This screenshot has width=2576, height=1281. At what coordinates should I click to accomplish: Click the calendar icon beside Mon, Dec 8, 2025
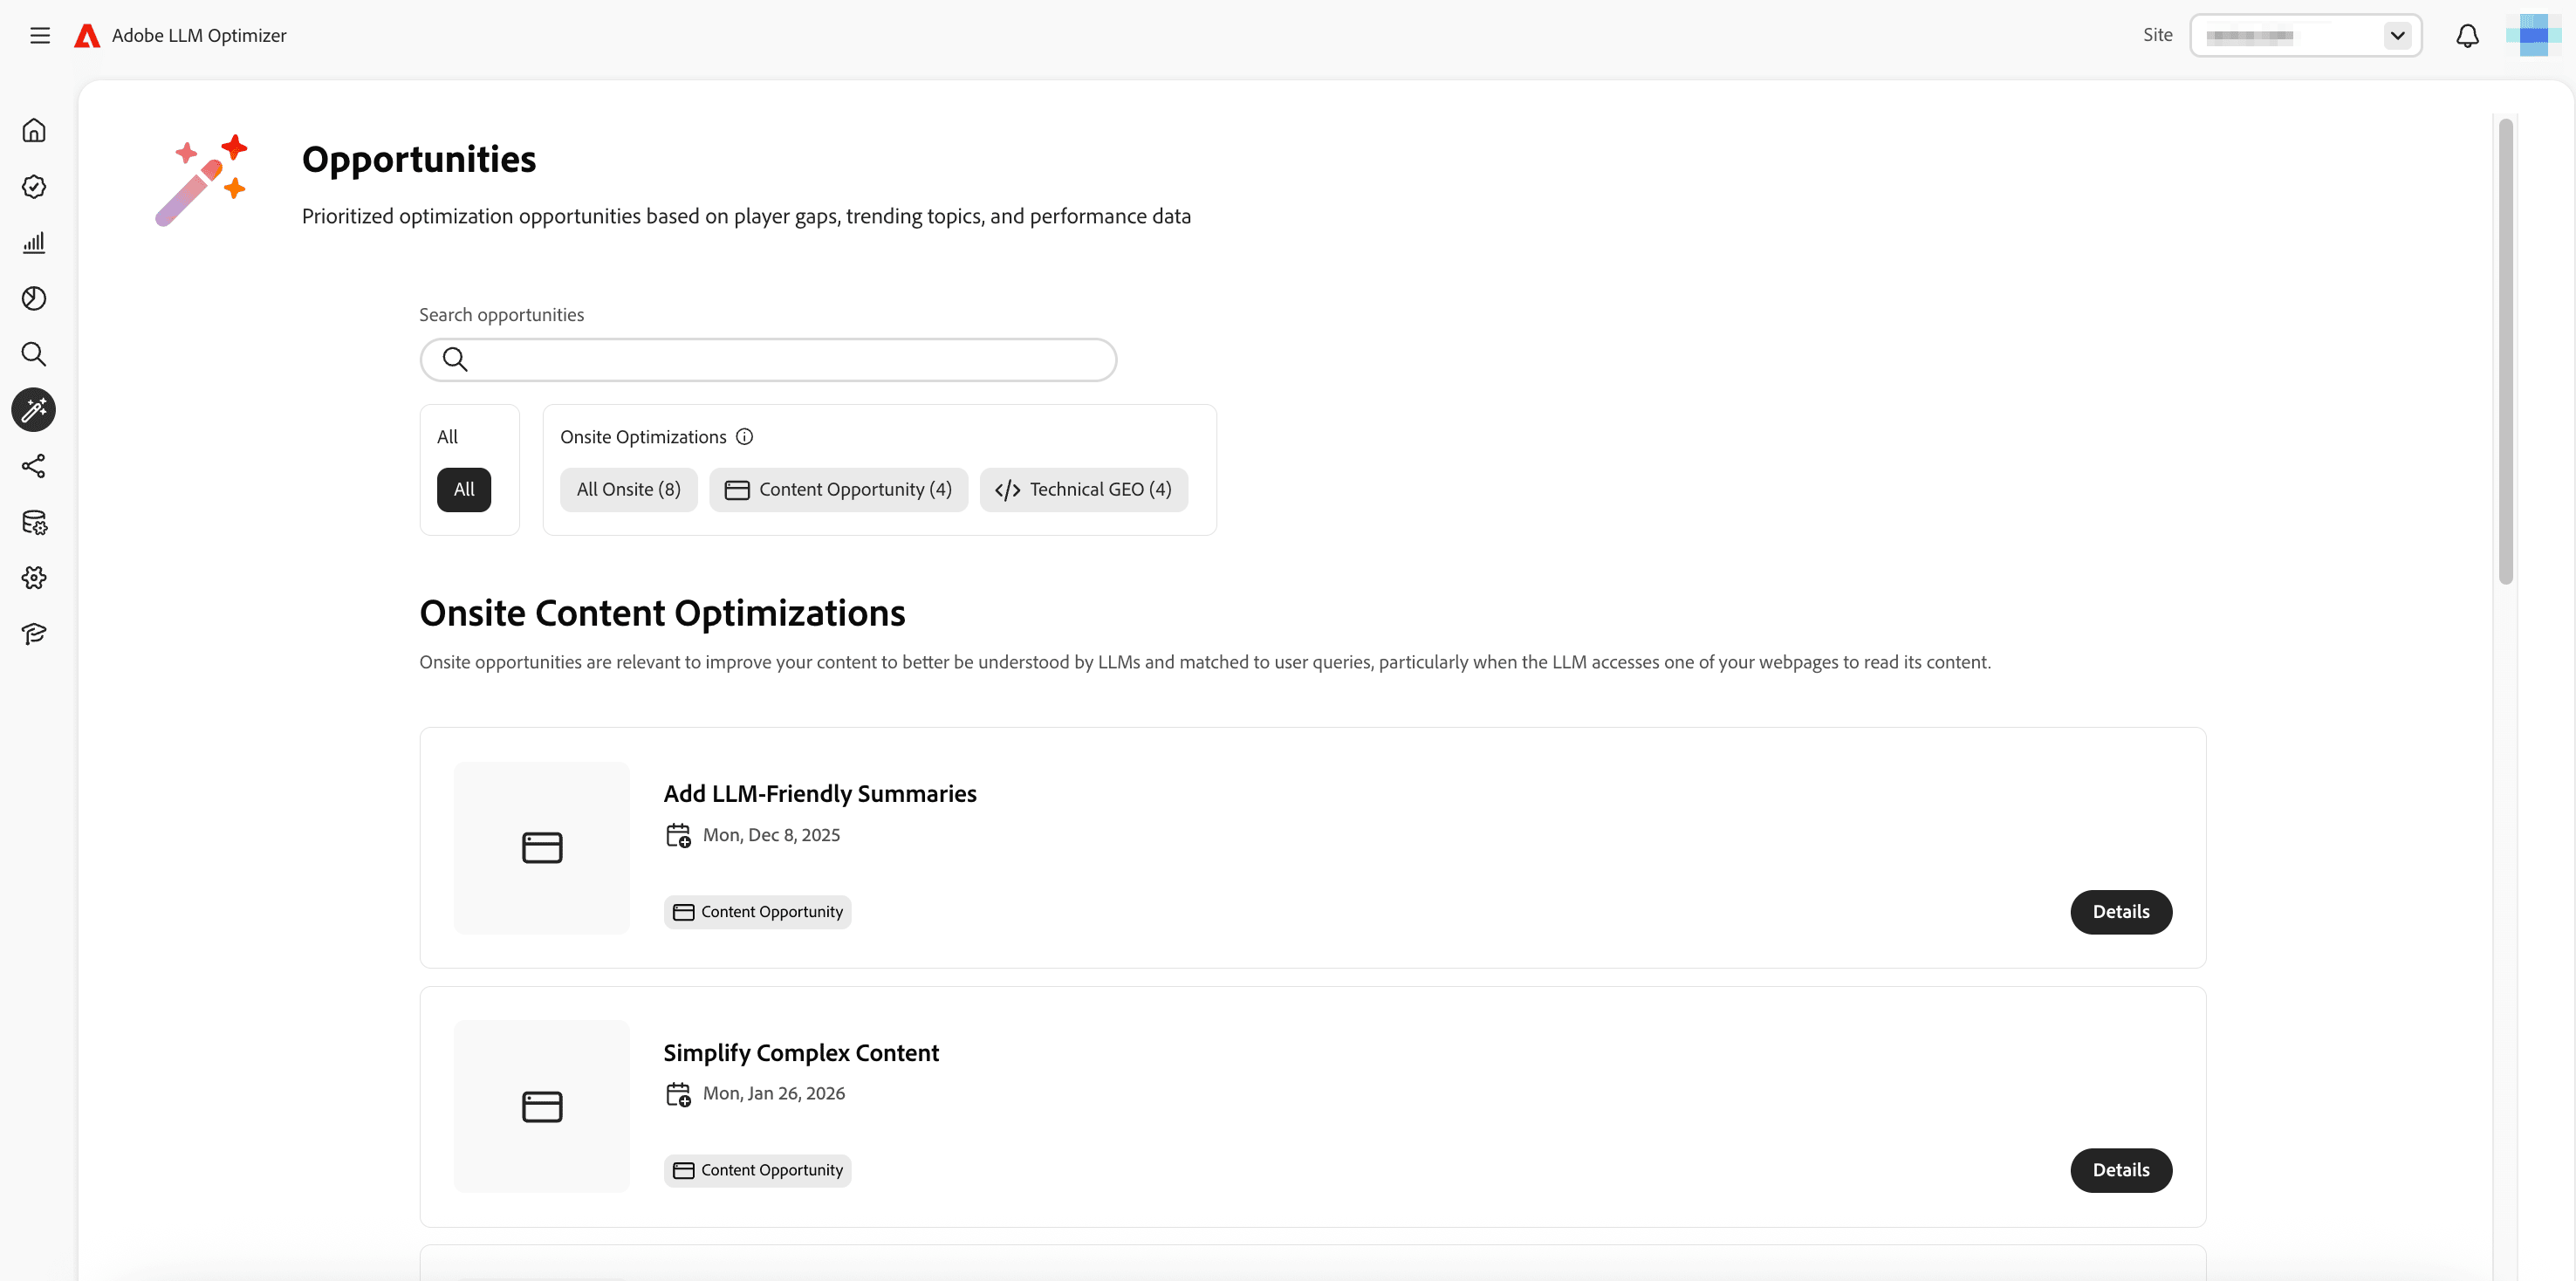pyautogui.click(x=678, y=836)
